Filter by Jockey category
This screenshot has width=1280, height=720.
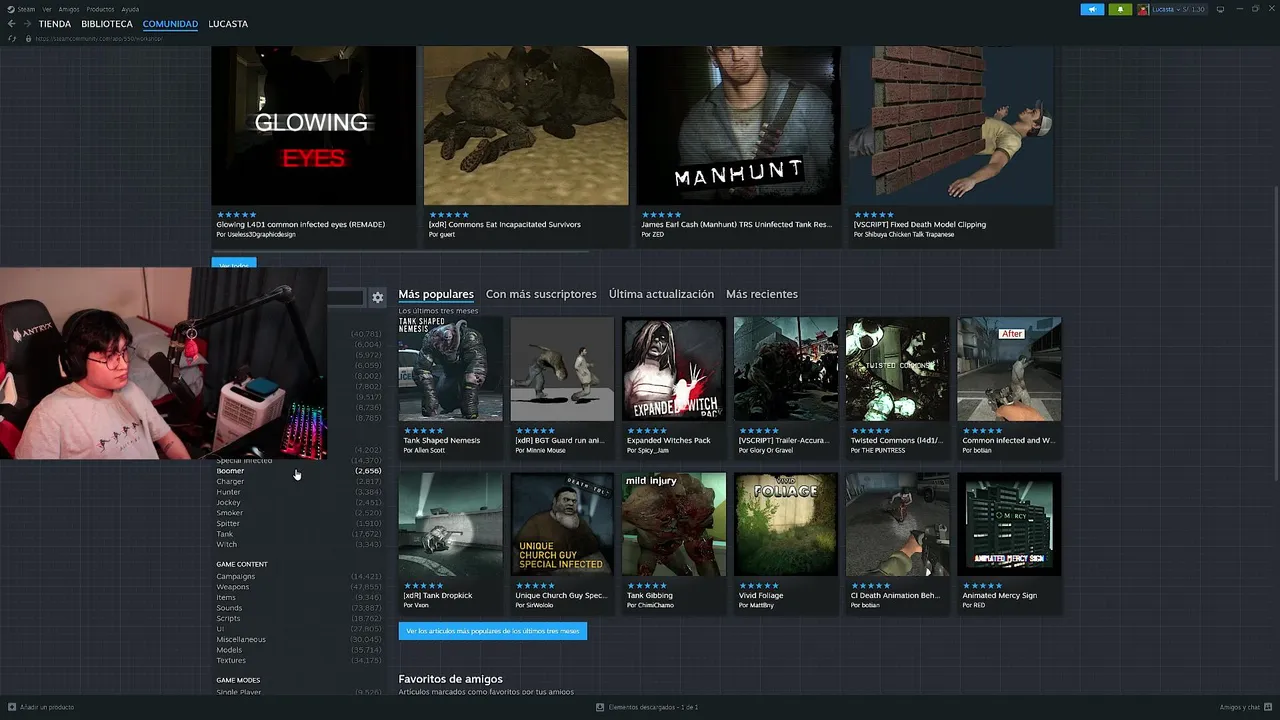(x=228, y=503)
